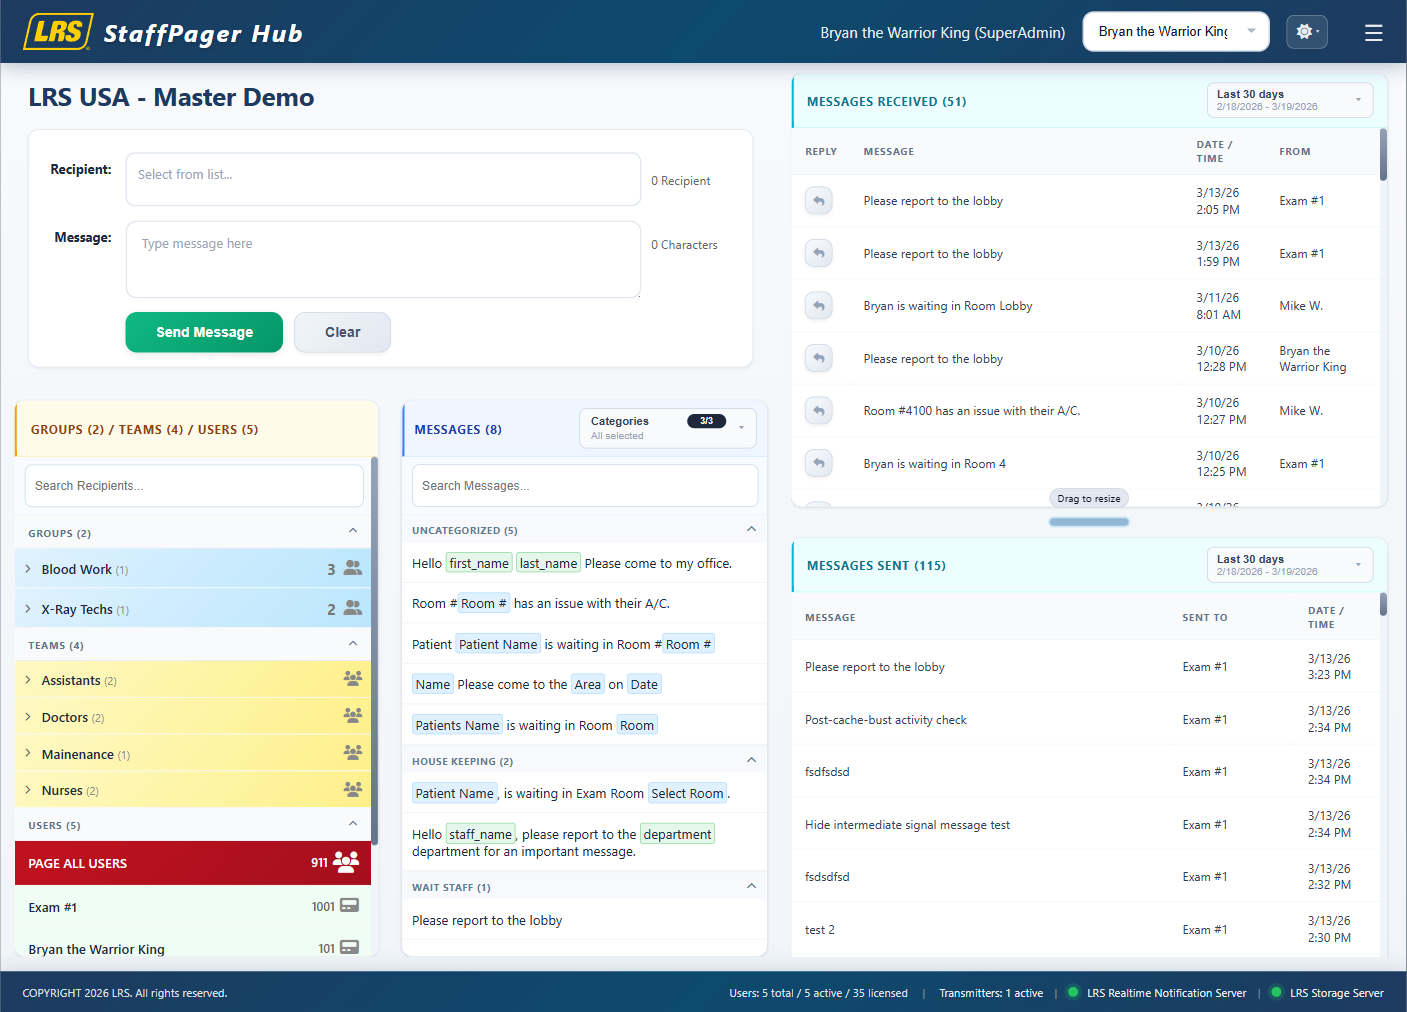
Task: Click the members icon beside Blood Work group
Action: [x=351, y=567]
